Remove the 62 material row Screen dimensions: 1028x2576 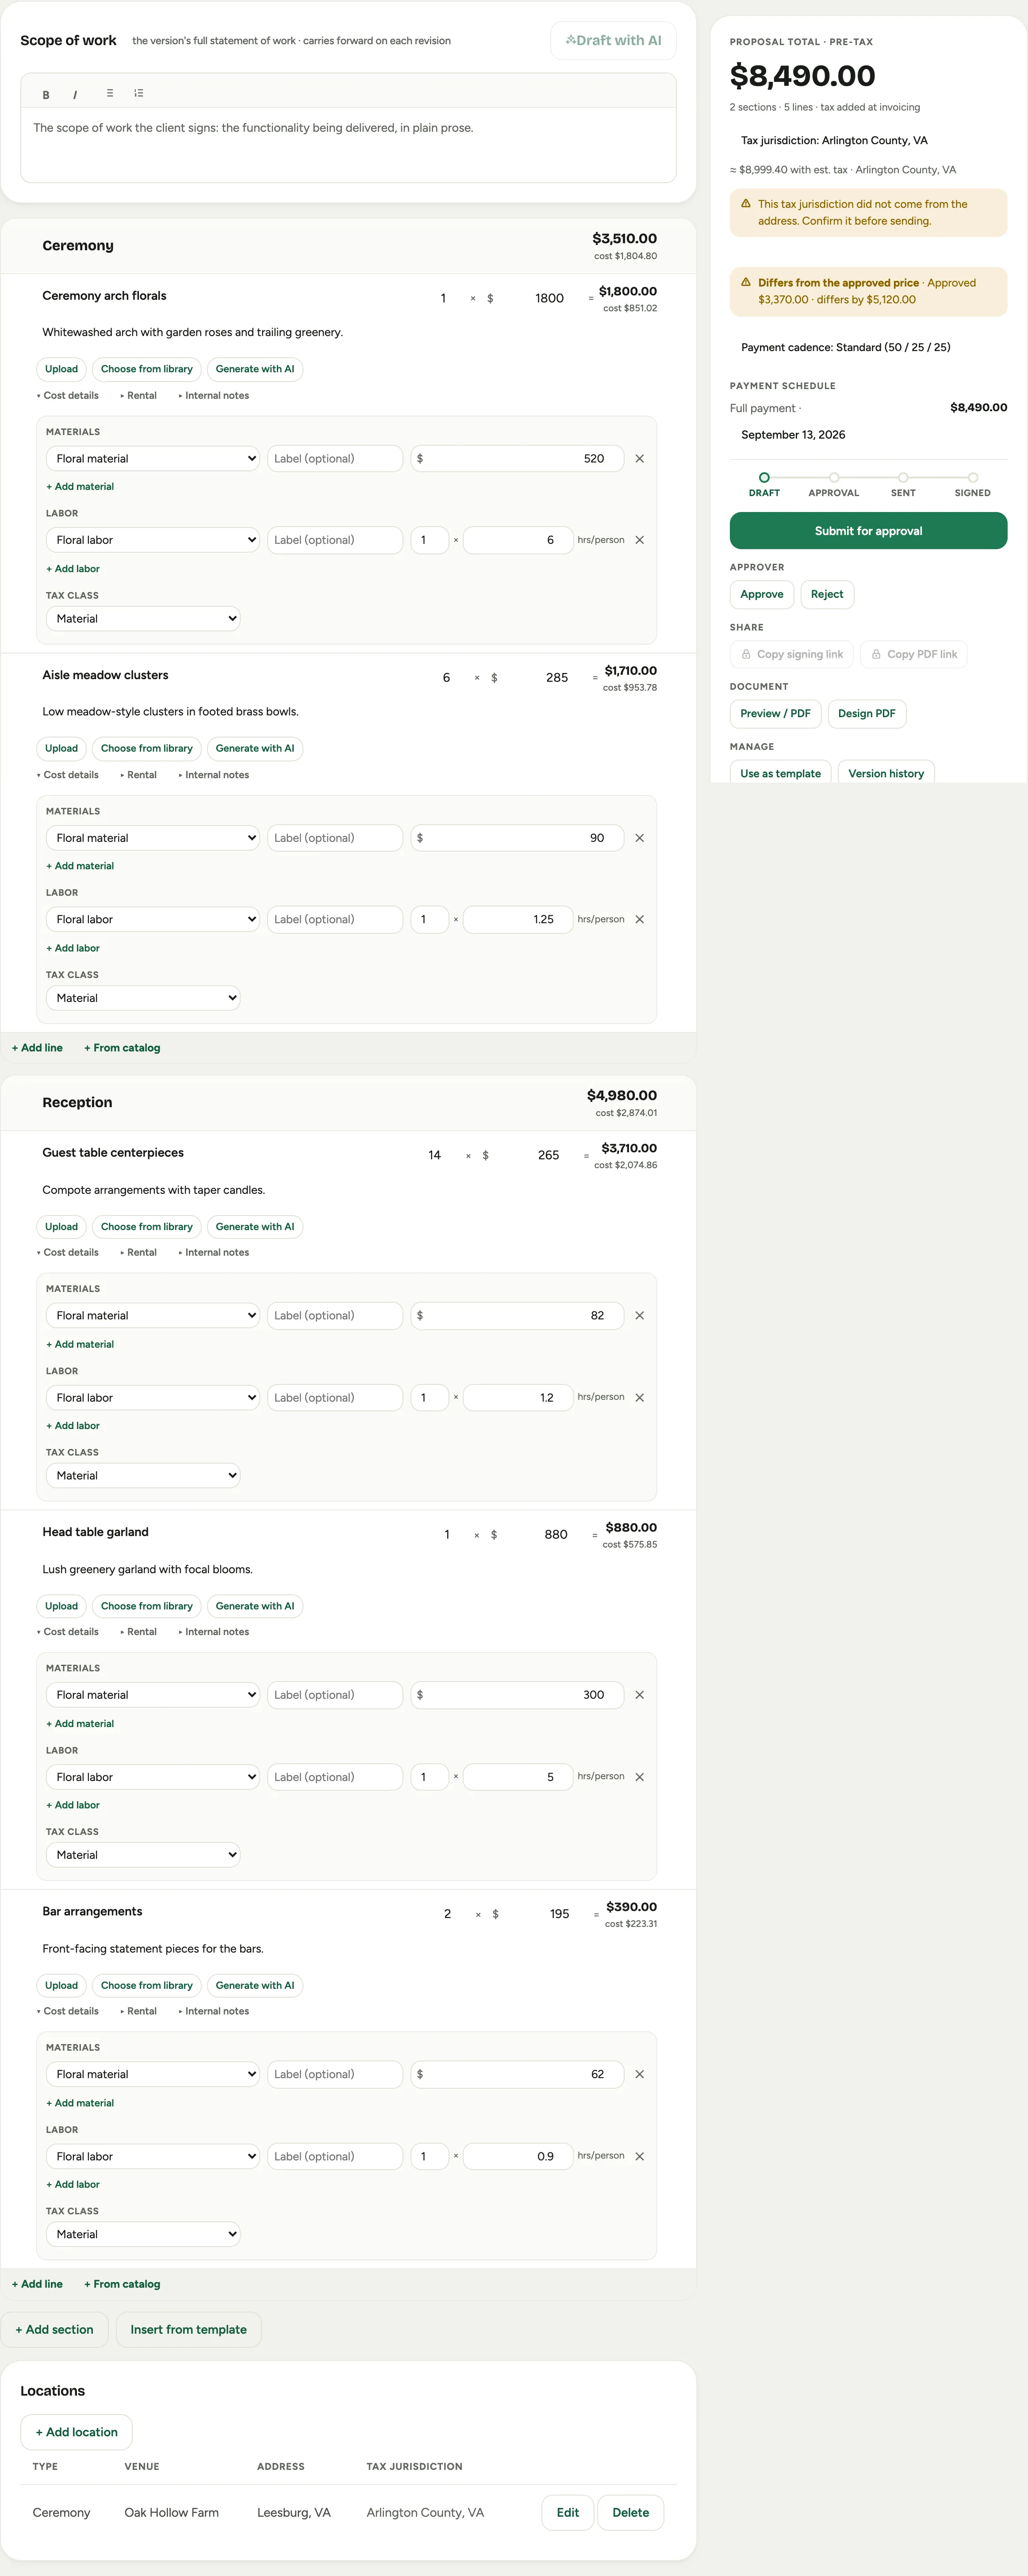point(640,2074)
